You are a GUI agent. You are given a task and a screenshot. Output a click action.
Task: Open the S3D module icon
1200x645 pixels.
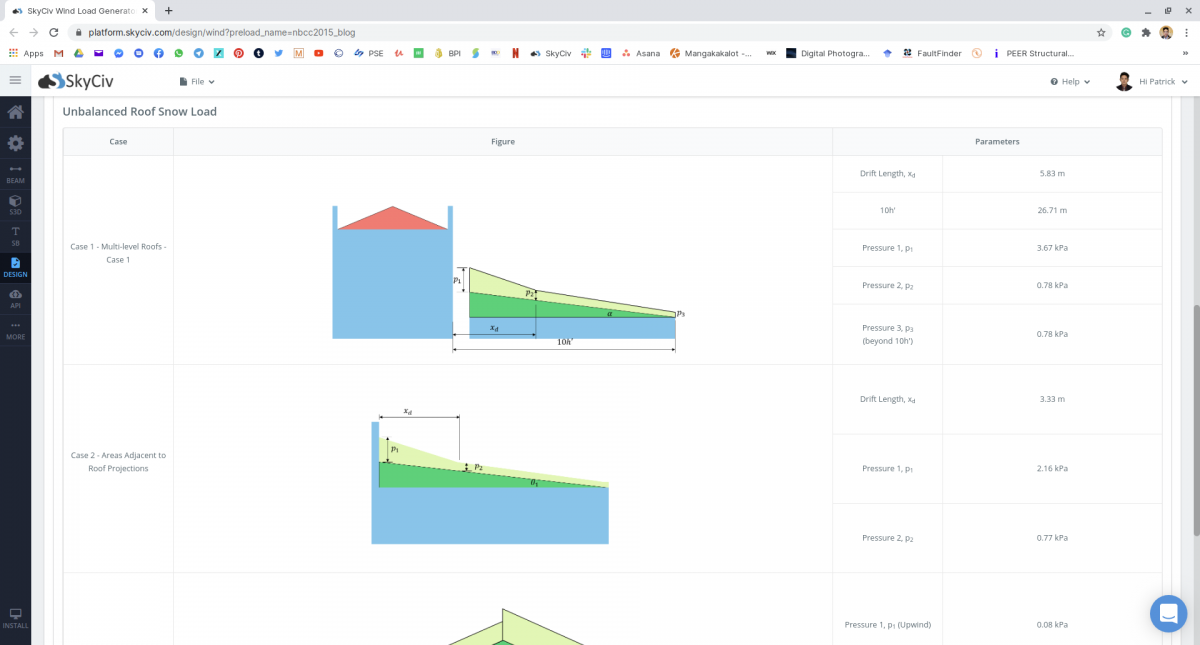(15, 205)
